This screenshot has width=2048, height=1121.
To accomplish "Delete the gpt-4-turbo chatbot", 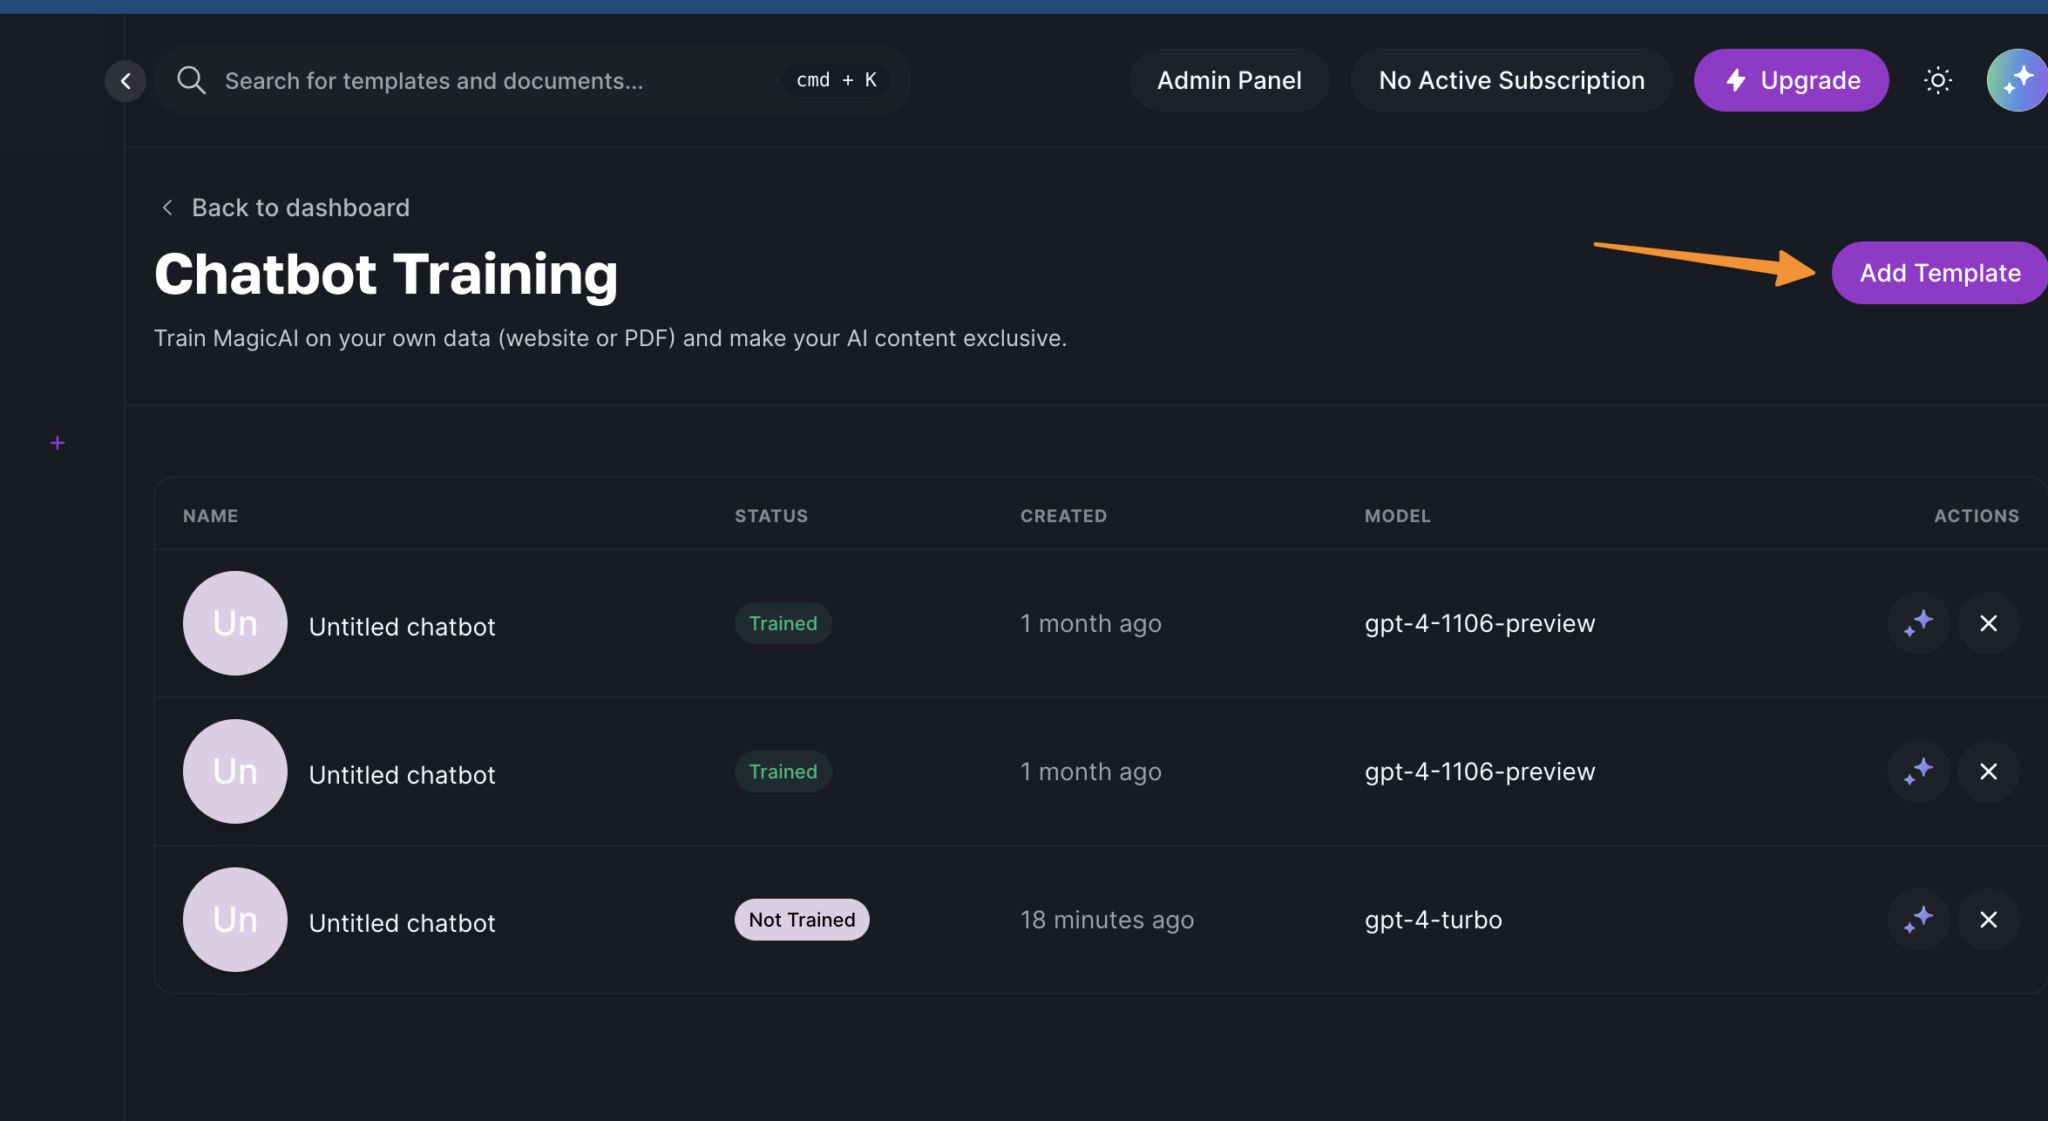I will point(1988,919).
